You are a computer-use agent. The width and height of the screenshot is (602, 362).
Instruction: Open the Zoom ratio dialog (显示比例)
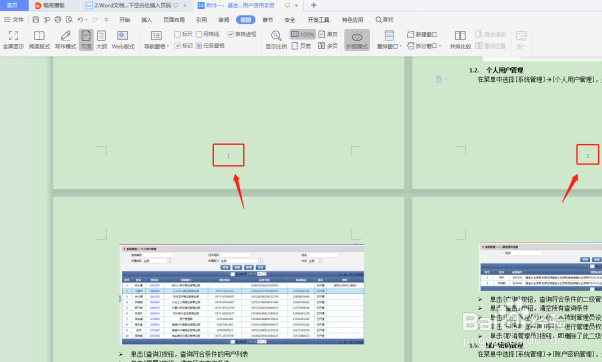point(276,40)
